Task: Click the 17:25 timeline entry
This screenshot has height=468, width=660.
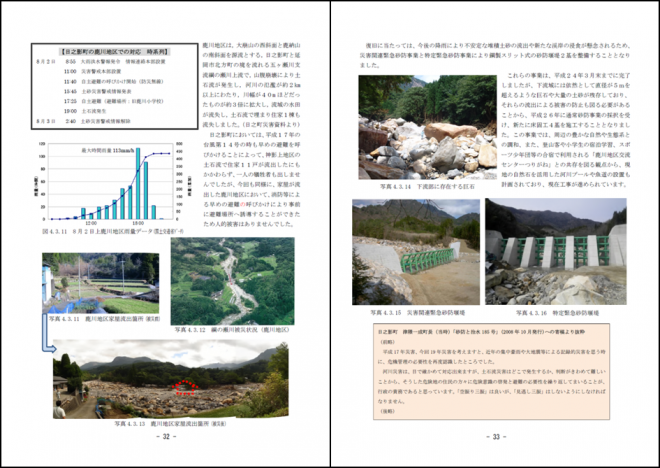Action: tap(114, 101)
